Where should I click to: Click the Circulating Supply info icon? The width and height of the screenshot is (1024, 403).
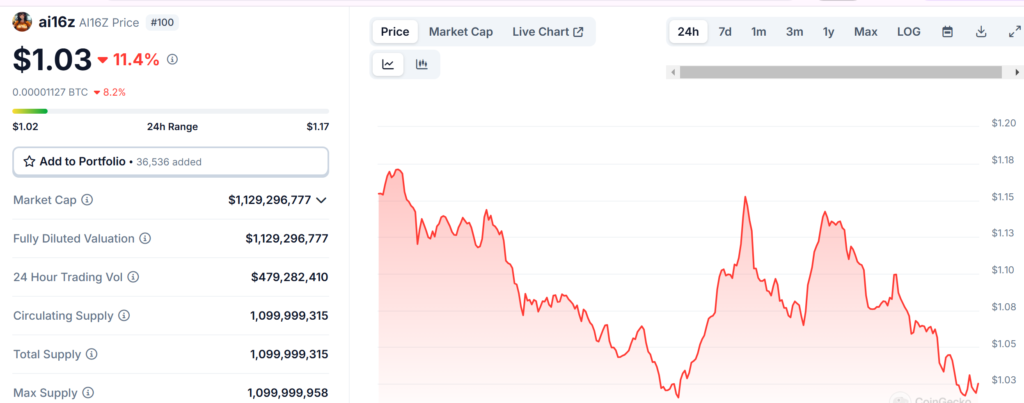[124, 316]
